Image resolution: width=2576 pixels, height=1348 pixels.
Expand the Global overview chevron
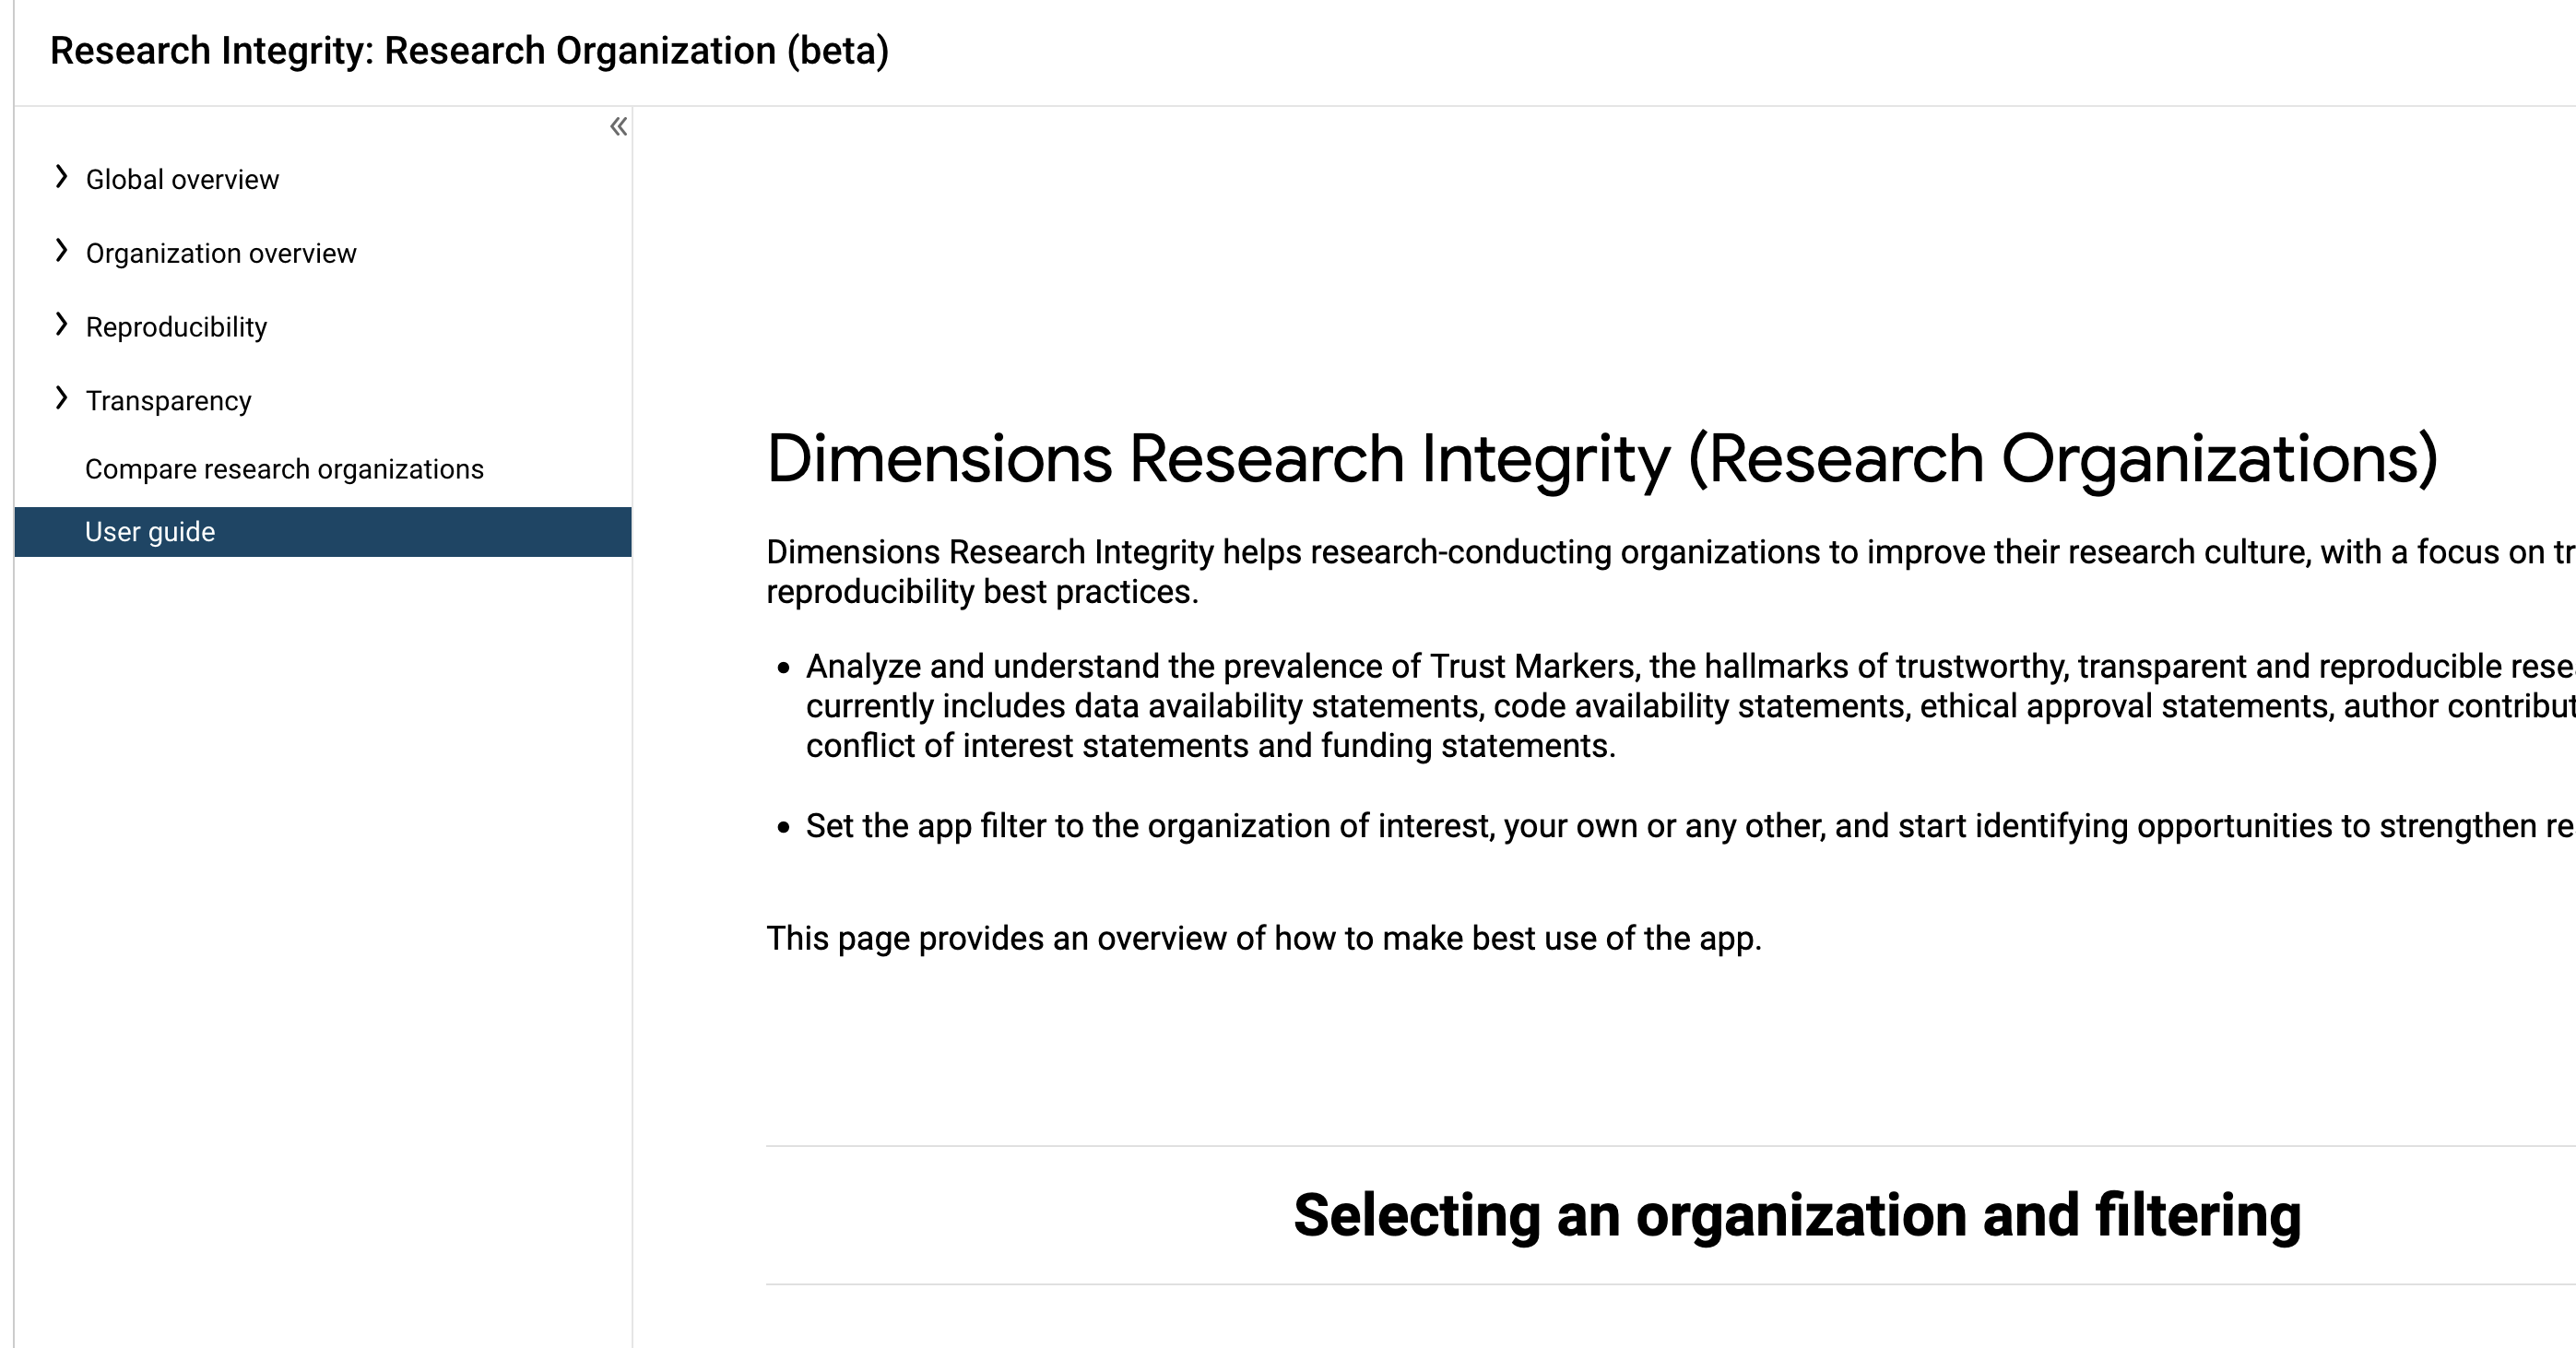tap(61, 177)
